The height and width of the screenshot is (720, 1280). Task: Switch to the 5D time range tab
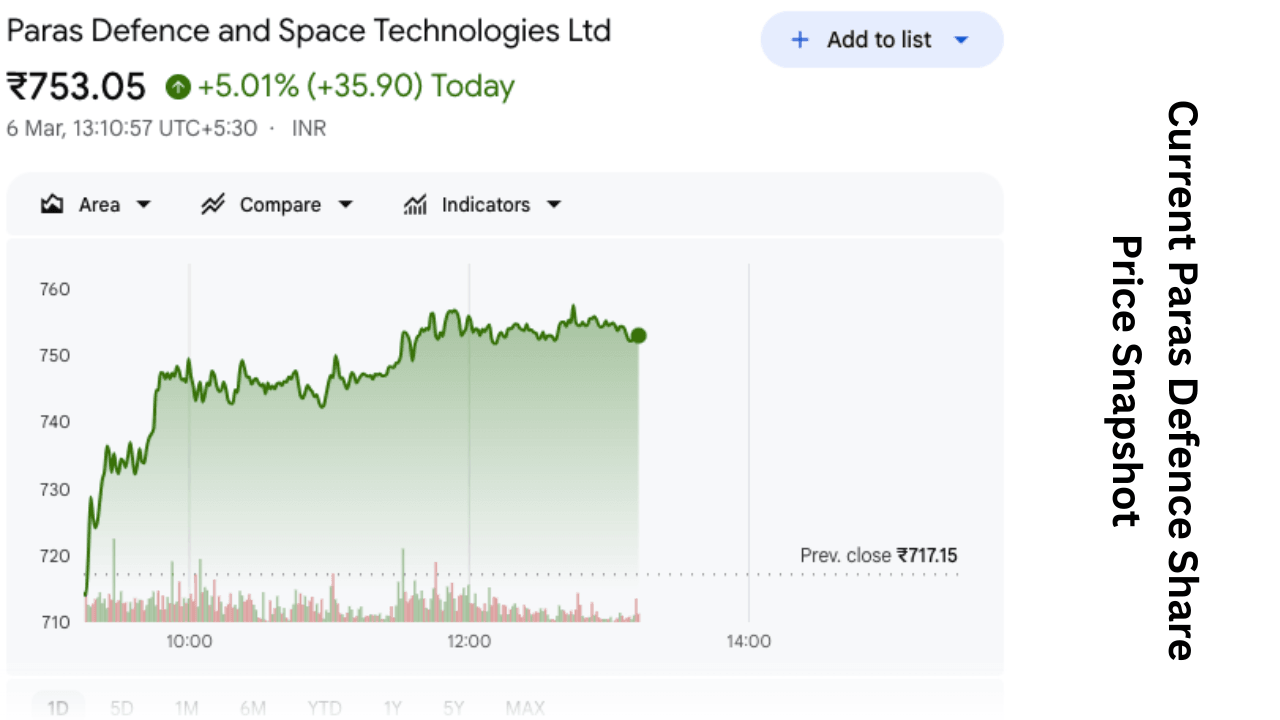click(122, 709)
